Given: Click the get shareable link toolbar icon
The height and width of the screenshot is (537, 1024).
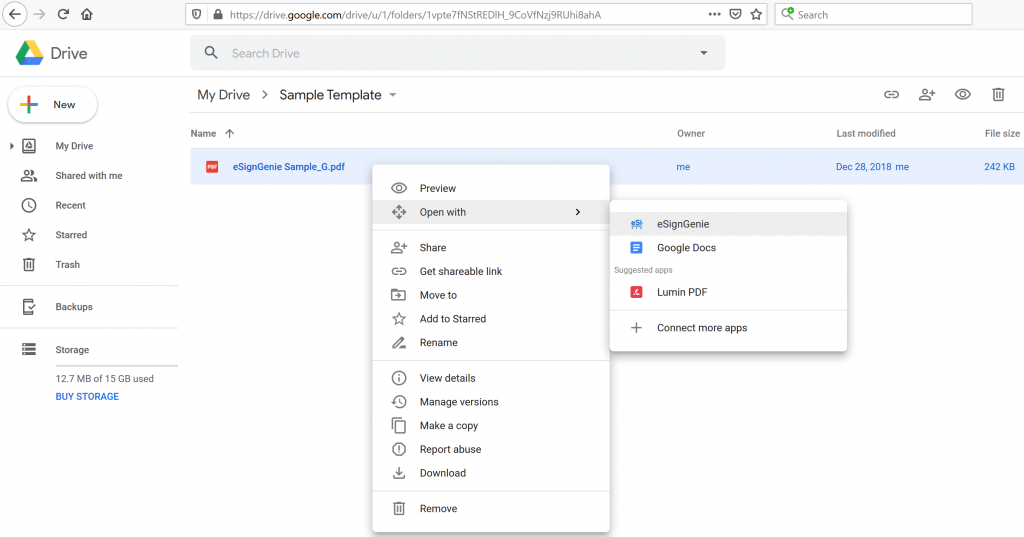Looking at the screenshot, I should coord(891,95).
